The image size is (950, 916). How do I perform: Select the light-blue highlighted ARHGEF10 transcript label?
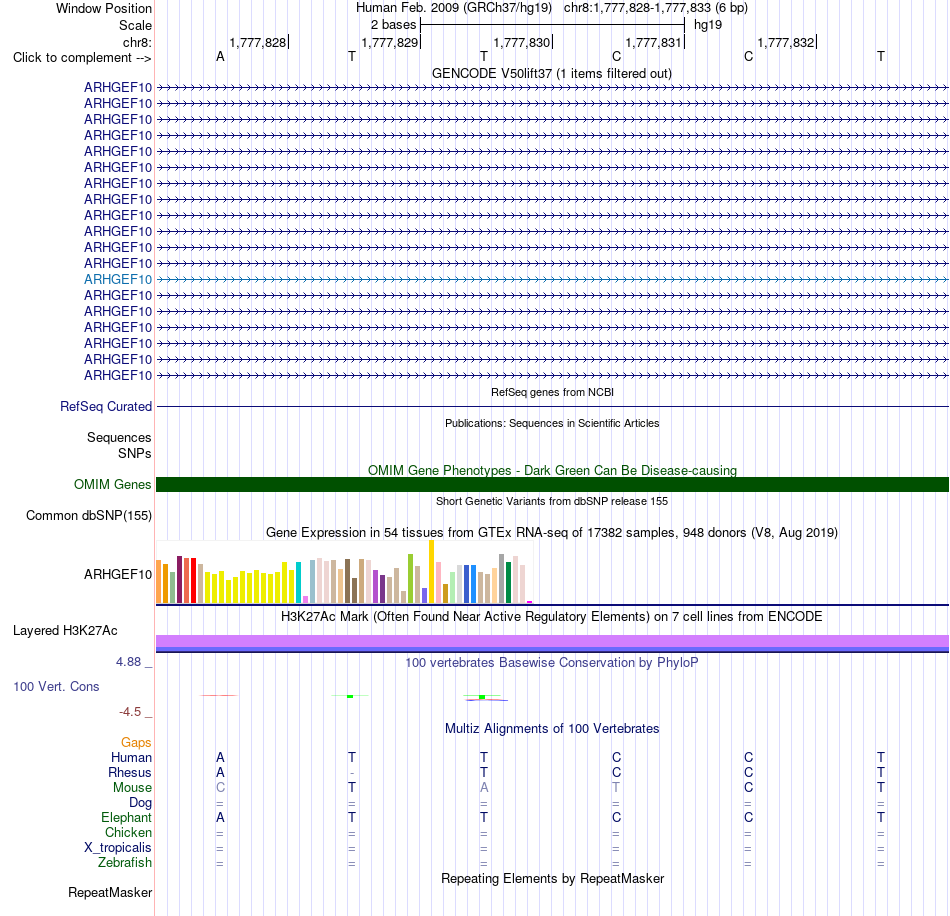(118, 279)
